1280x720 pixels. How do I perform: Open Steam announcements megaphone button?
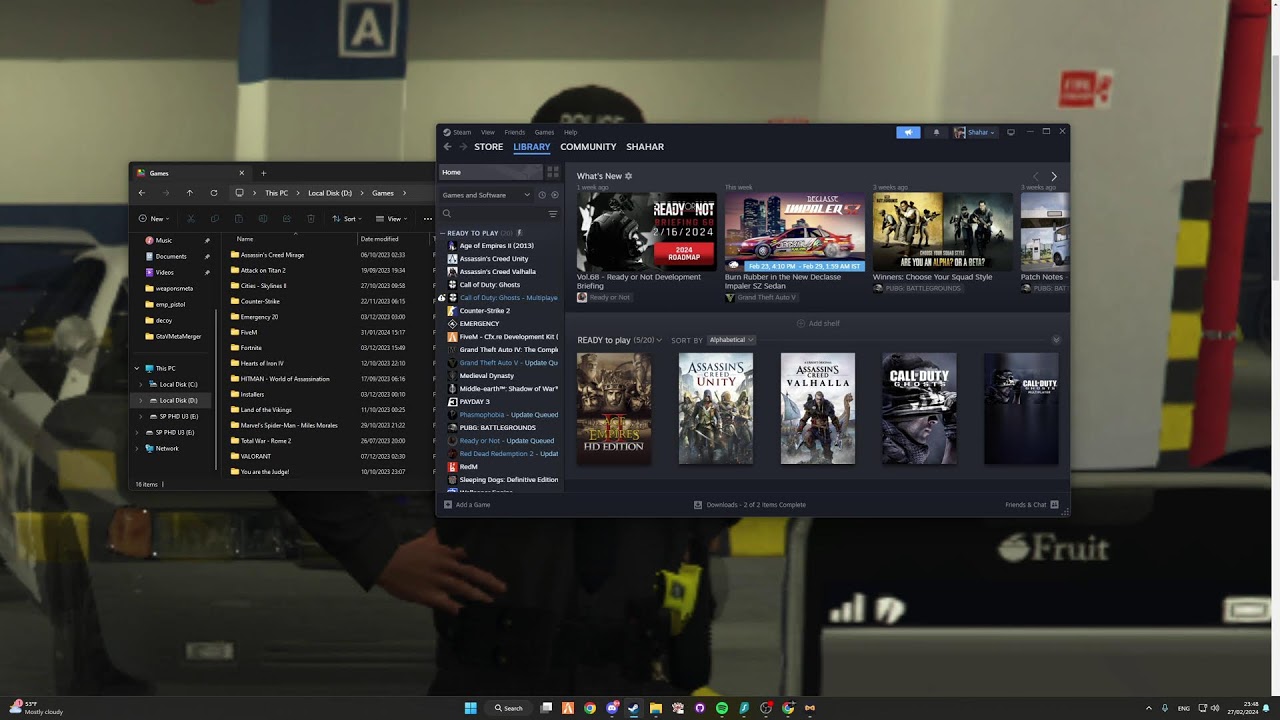click(x=908, y=132)
